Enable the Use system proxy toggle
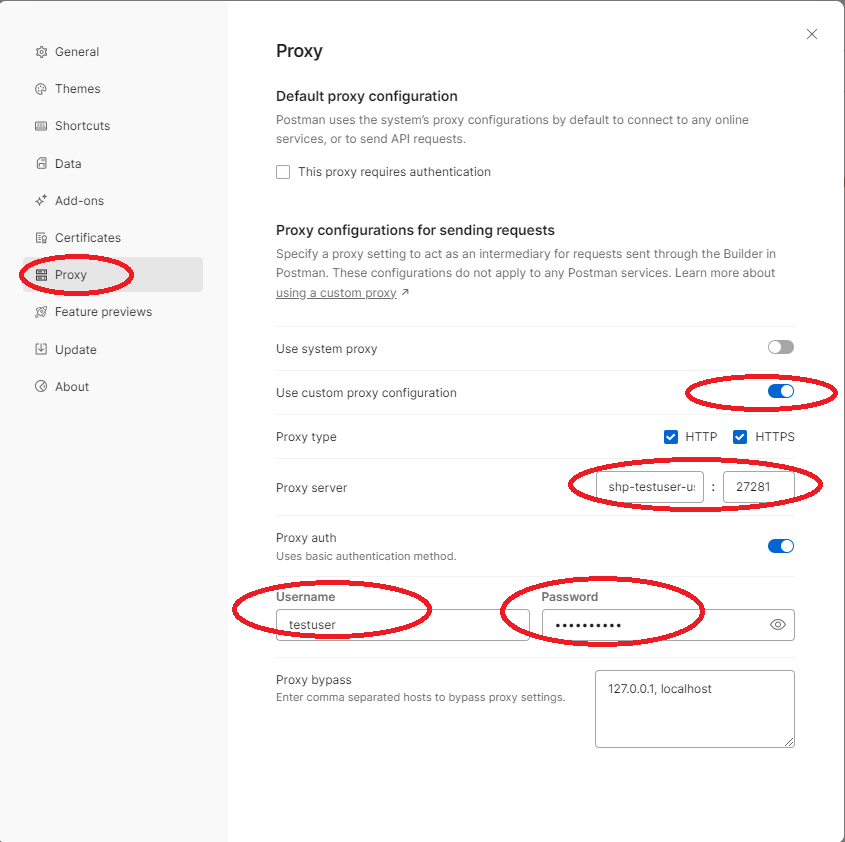The width and height of the screenshot is (845, 842). [x=781, y=347]
